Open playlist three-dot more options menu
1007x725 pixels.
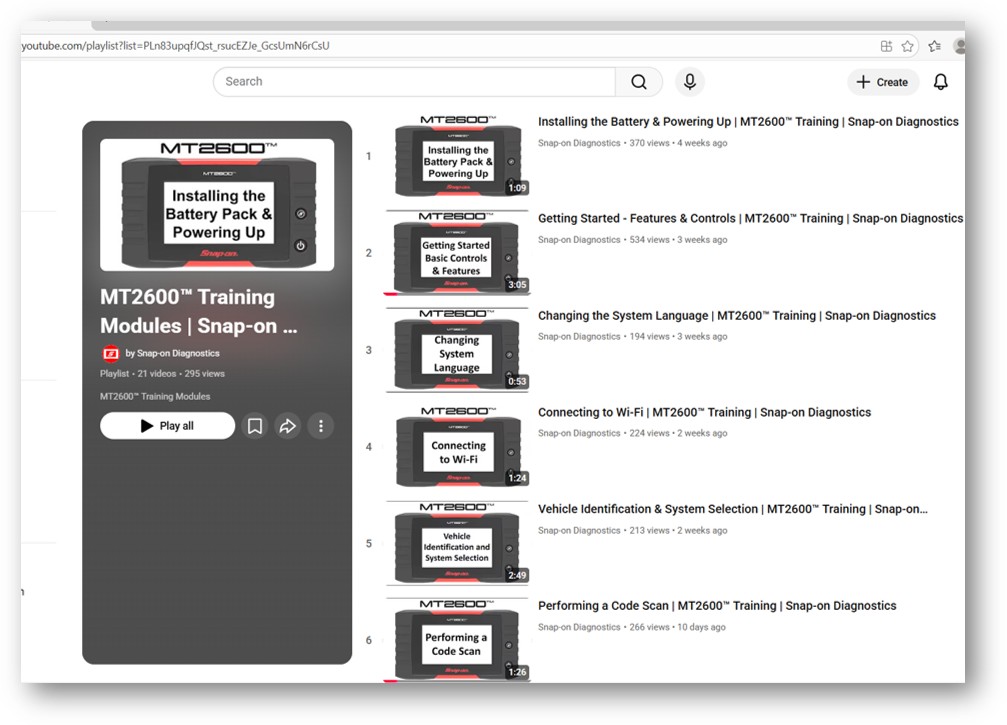tap(321, 426)
